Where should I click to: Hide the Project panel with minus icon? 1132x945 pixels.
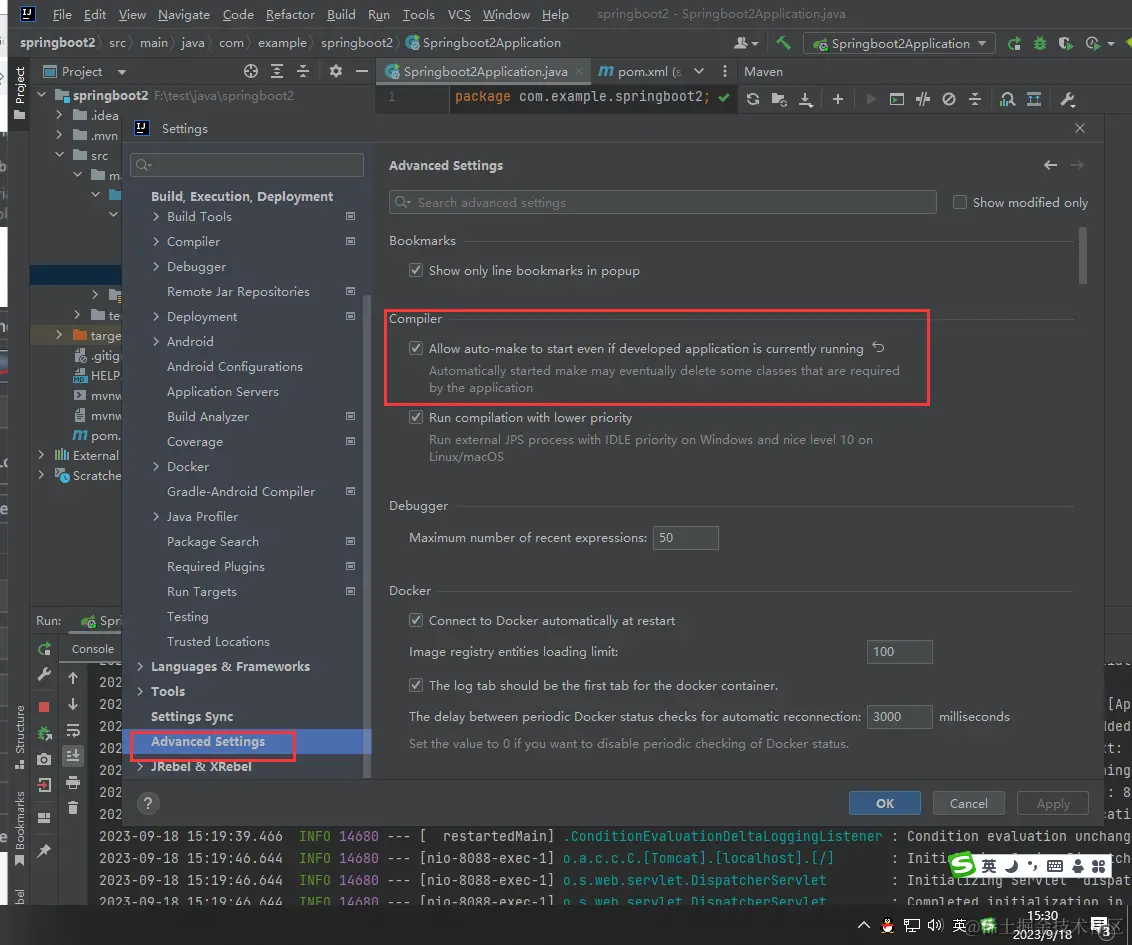[x=362, y=71]
